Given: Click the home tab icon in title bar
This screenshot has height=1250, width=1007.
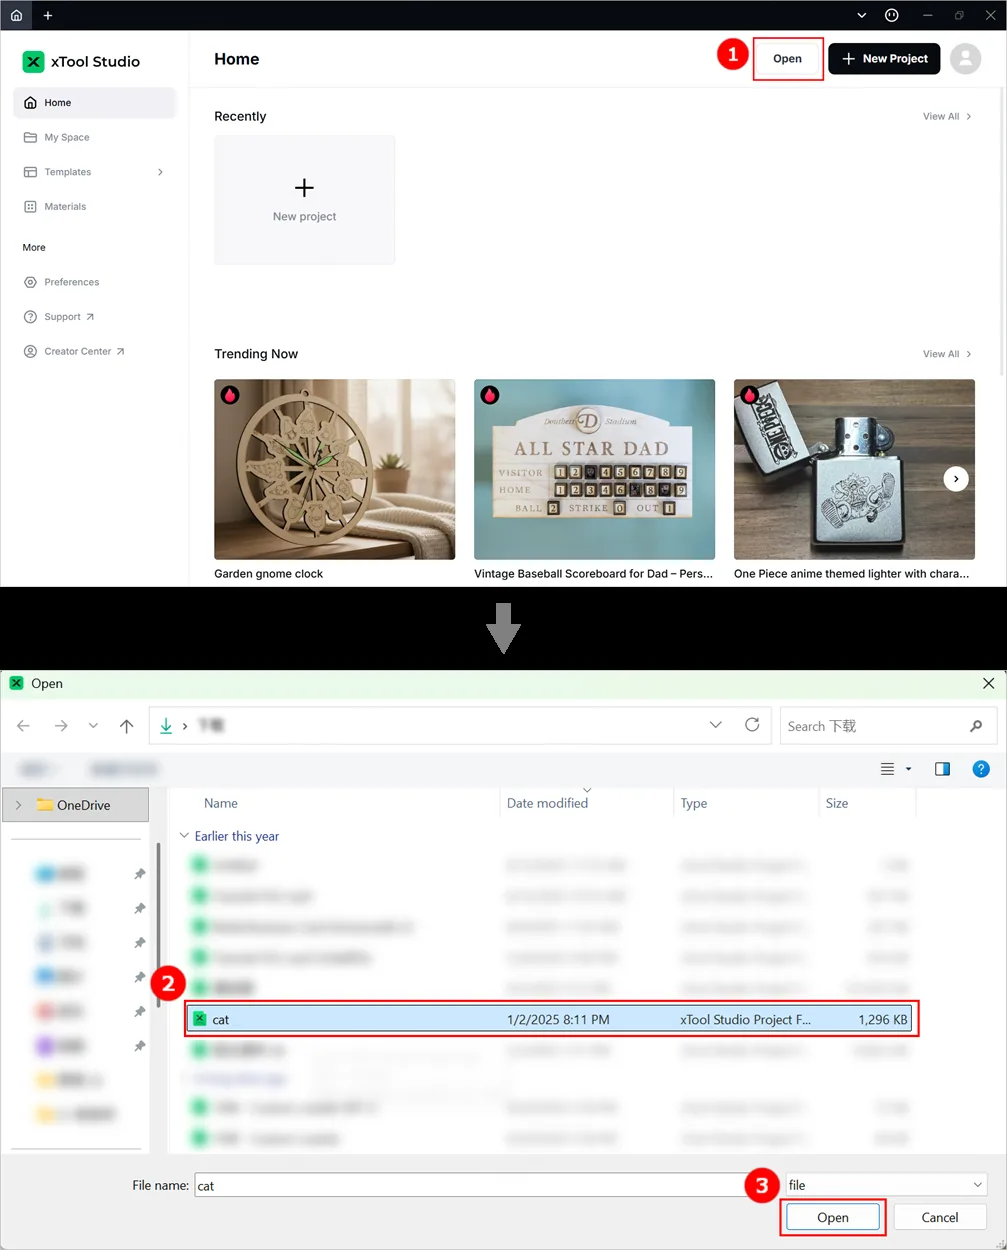Looking at the screenshot, I should point(16,15).
